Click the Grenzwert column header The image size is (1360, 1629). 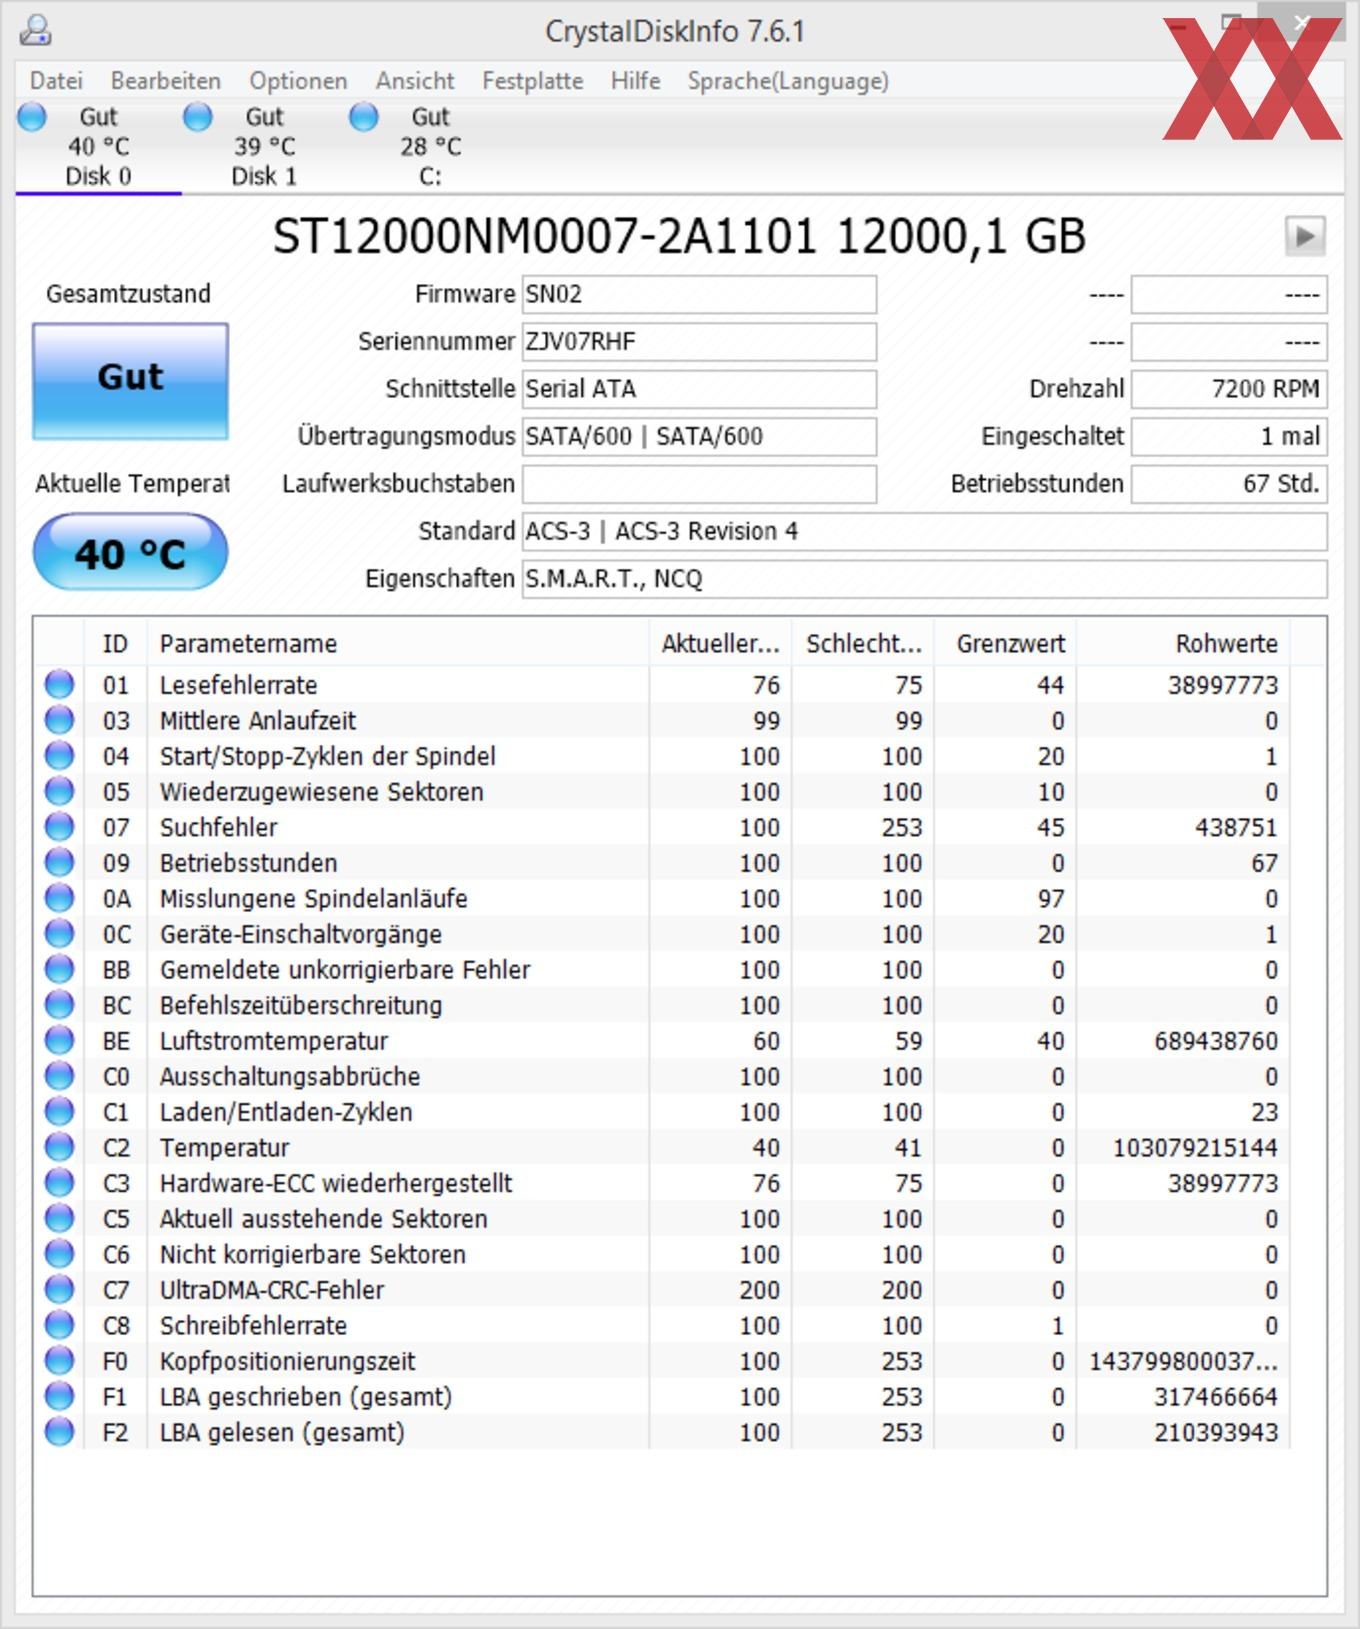tap(1006, 644)
